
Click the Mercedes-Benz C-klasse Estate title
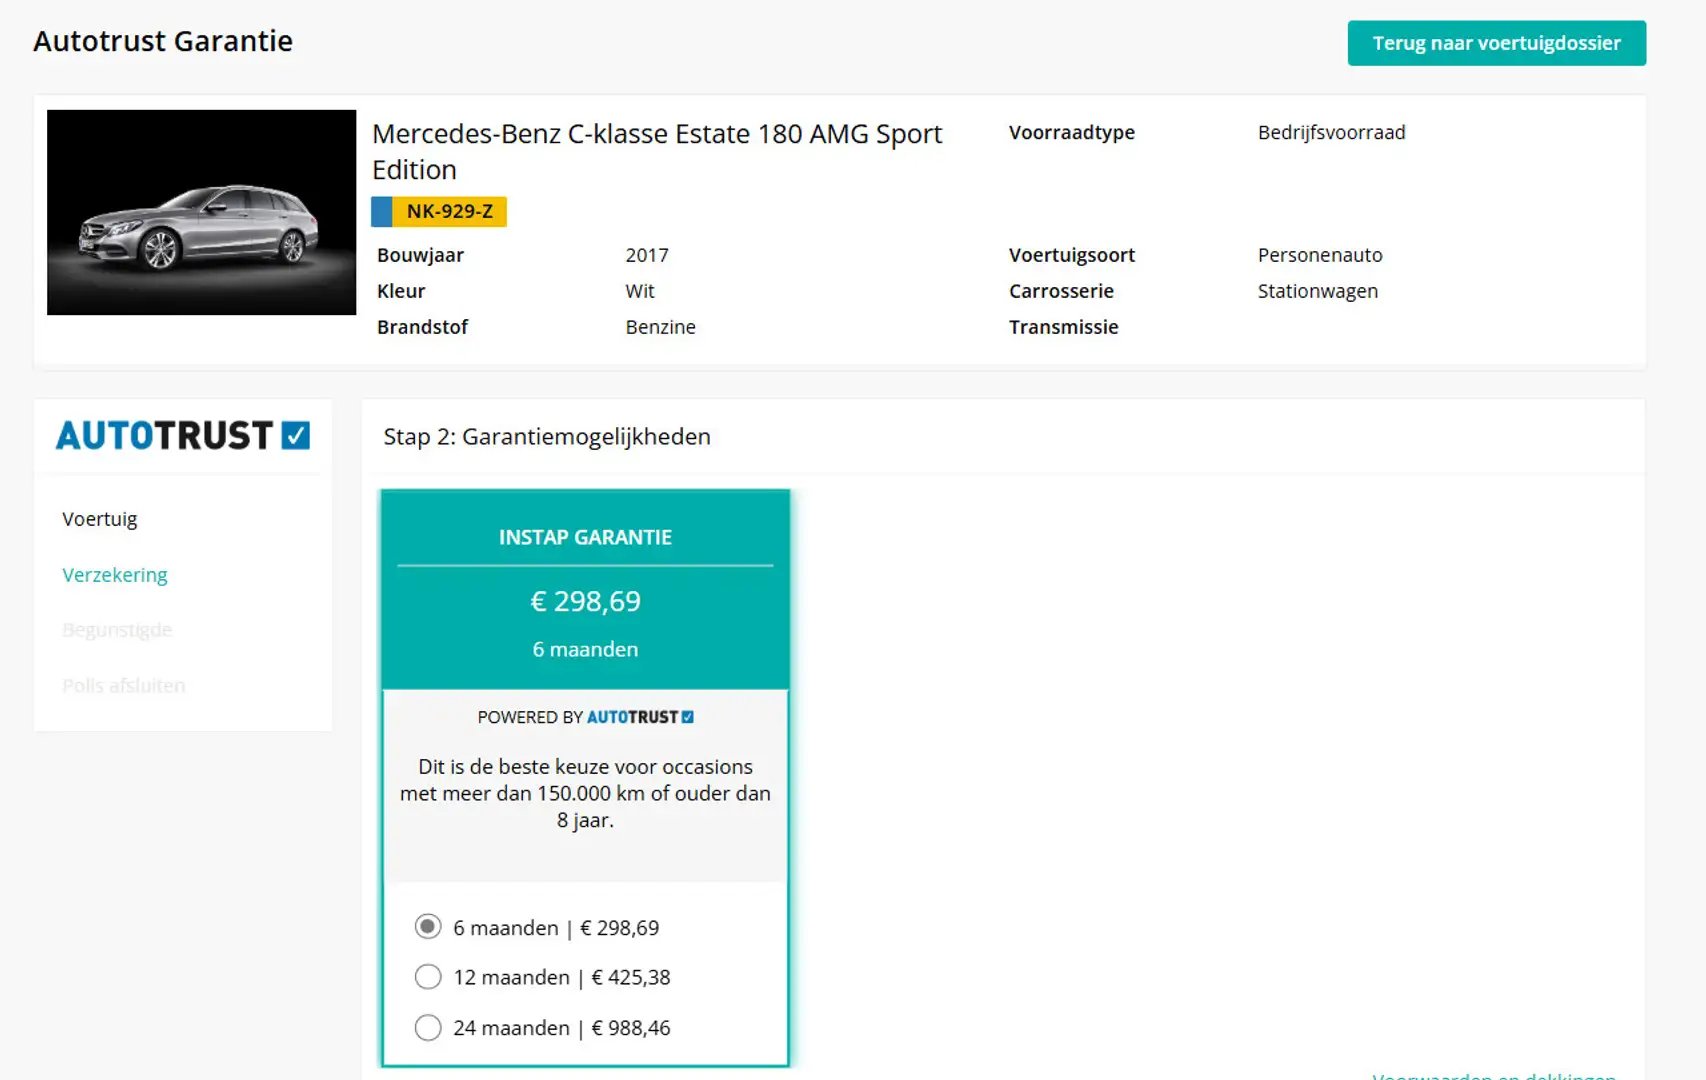657,151
